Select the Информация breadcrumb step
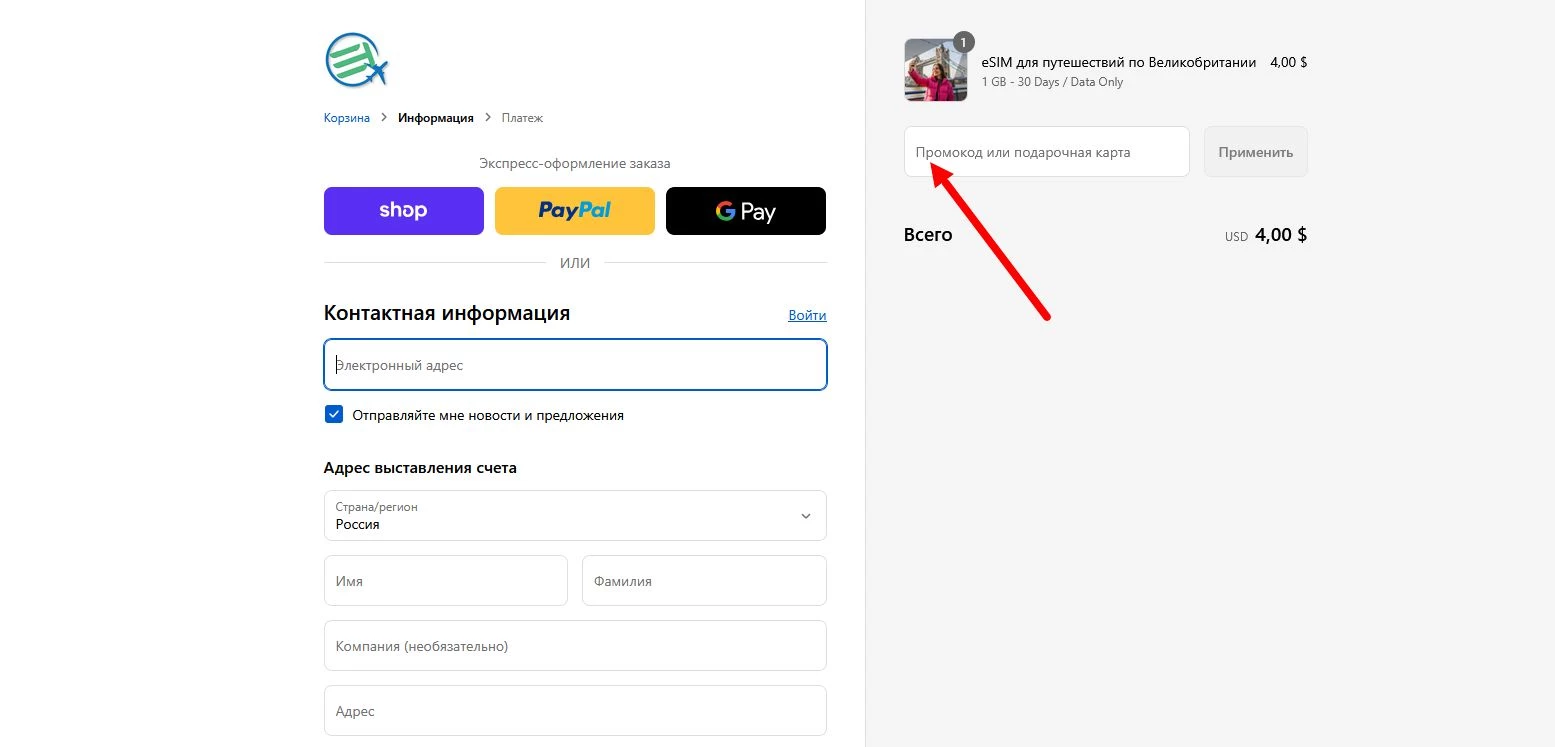Image resolution: width=1555 pixels, height=747 pixels. pyautogui.click(x=435, y=118)
